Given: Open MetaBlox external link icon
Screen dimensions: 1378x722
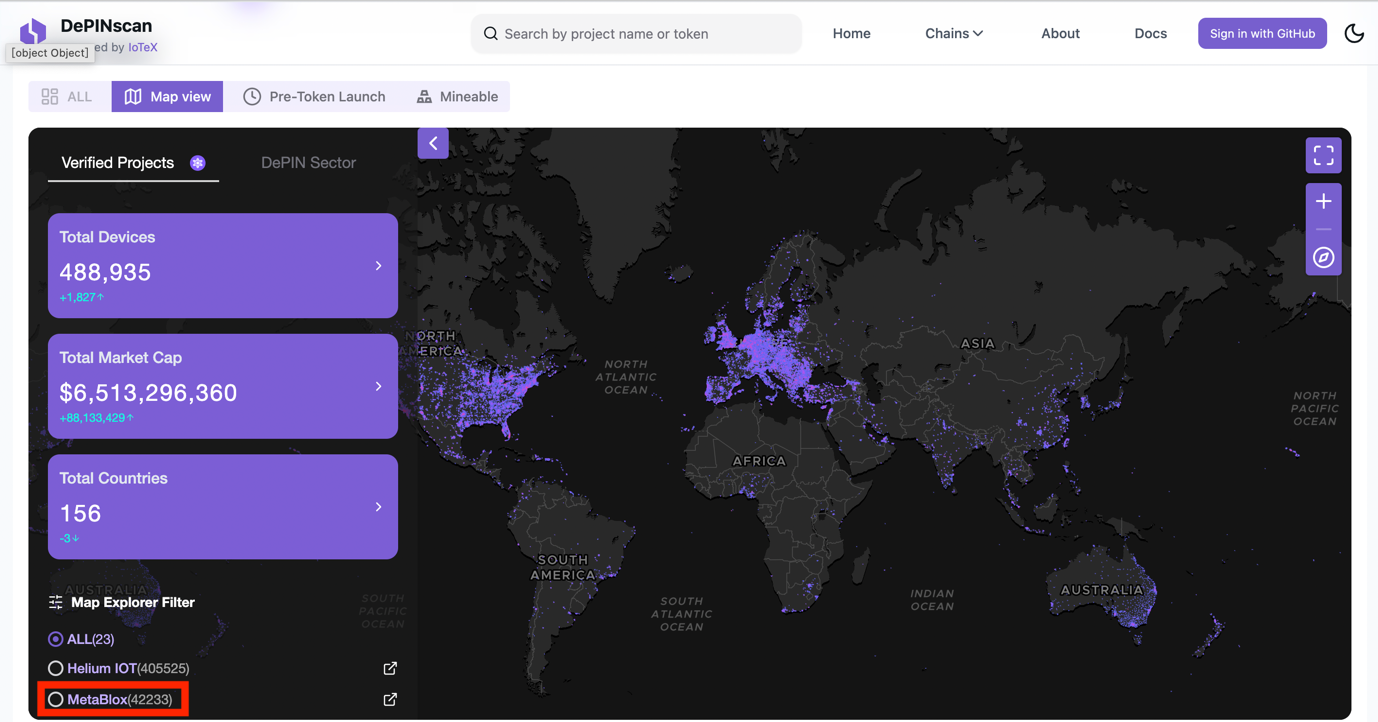Looking at the screenshot, I should coord(390,699).
